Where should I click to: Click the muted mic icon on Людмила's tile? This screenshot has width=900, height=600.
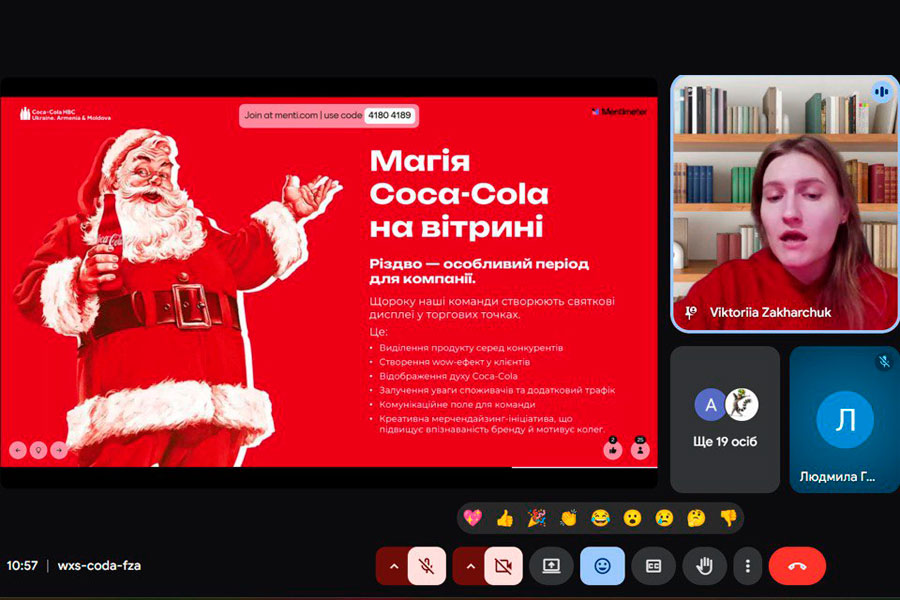tap(885, 361)
